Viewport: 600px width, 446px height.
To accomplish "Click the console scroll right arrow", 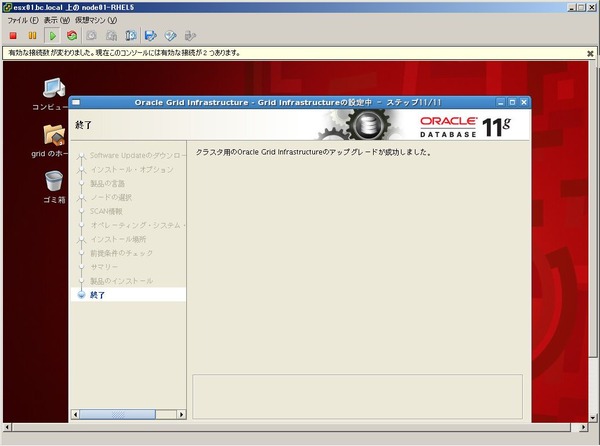I will click(x=584, y=427).
